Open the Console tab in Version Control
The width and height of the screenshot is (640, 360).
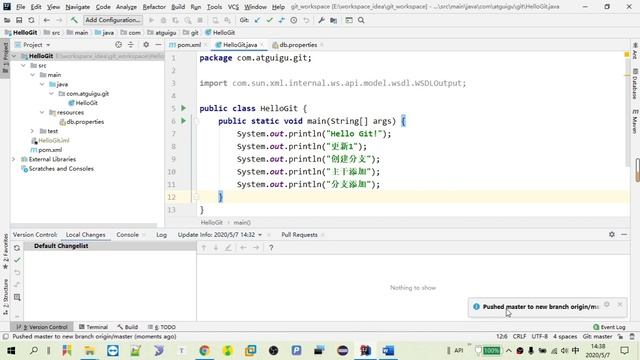[x=127, y=235]
